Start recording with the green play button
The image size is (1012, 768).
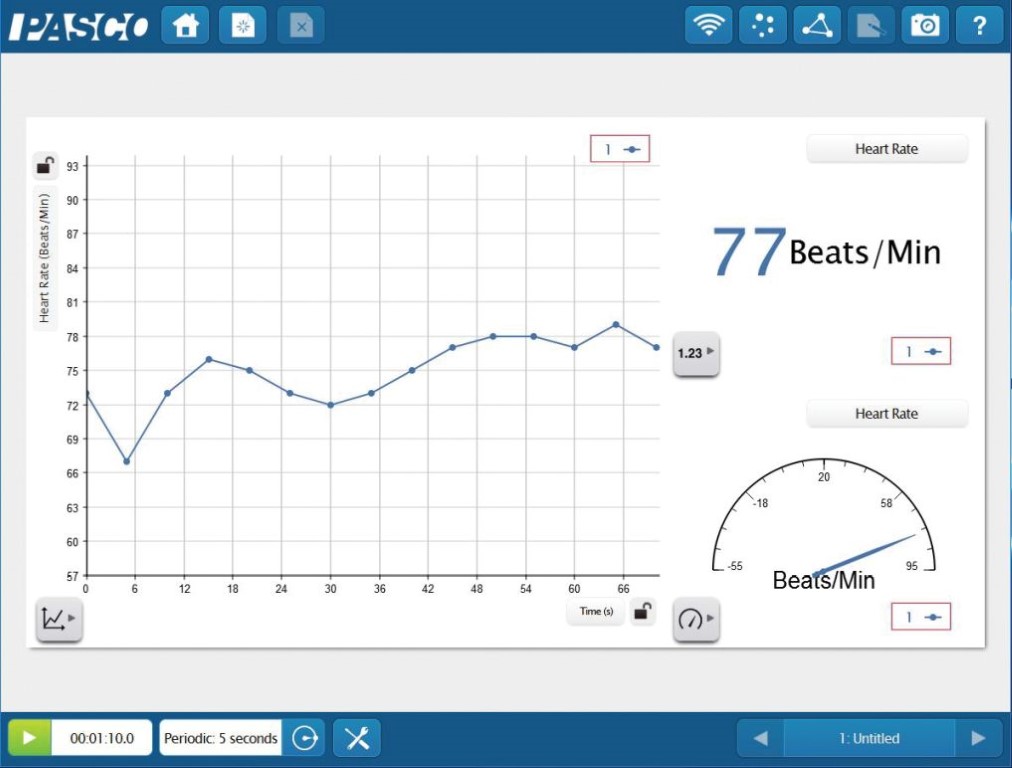pos(30,739)
